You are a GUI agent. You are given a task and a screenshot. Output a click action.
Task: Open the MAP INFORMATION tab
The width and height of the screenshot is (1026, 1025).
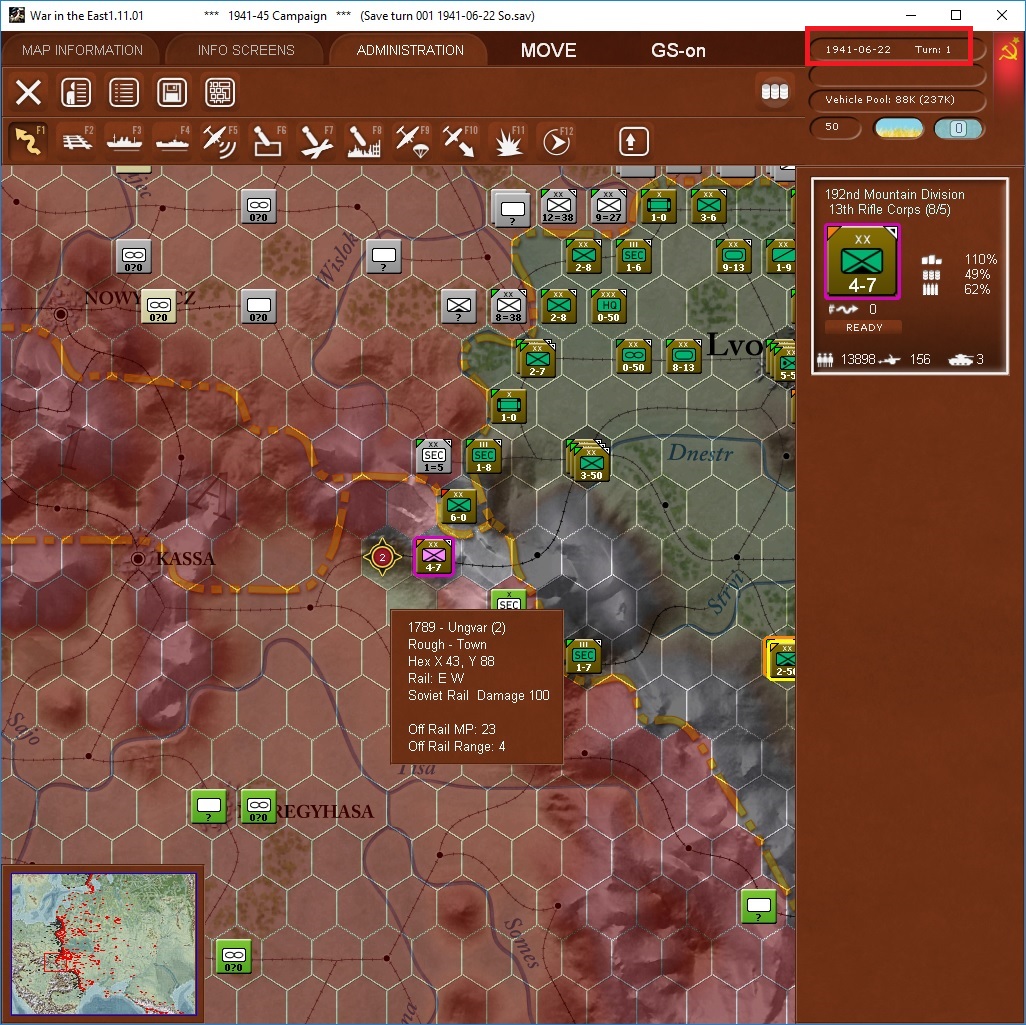(x=82, y=50)
